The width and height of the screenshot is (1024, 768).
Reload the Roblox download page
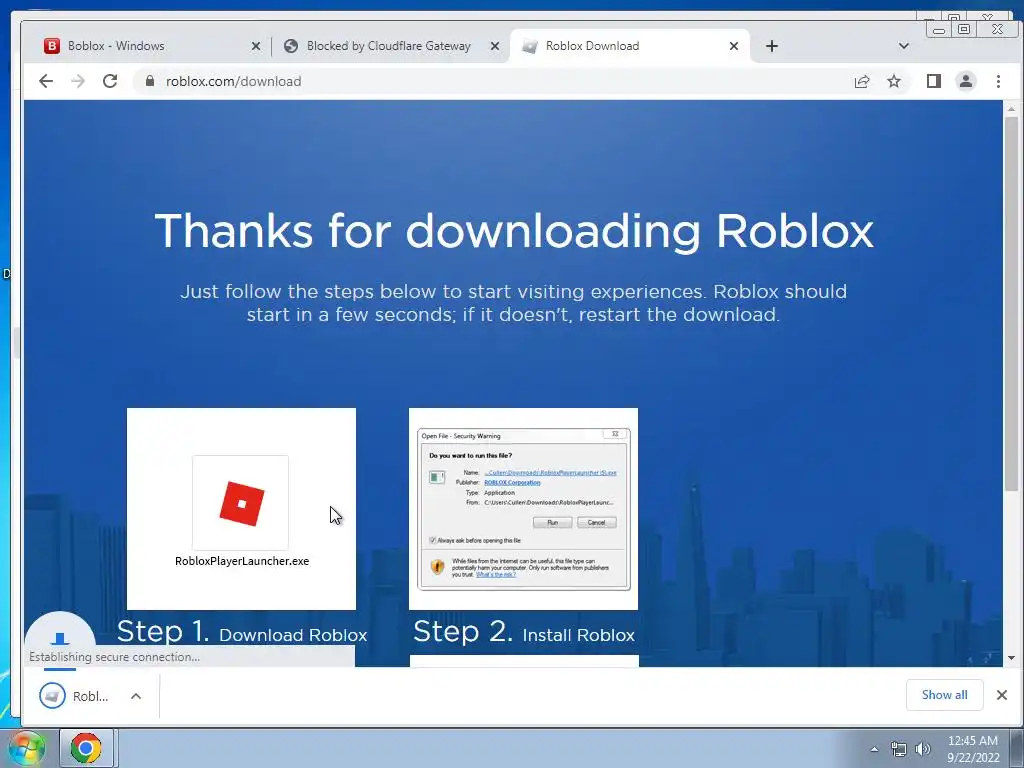click(x=110, y=81)
